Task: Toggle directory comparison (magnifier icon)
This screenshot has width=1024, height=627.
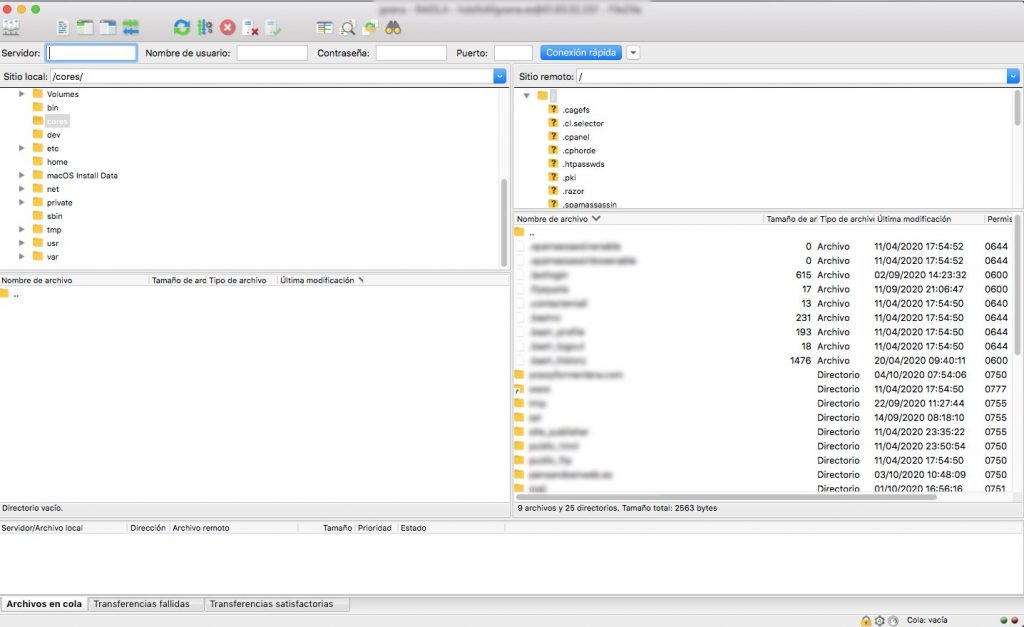Action: tap(347, 27)
